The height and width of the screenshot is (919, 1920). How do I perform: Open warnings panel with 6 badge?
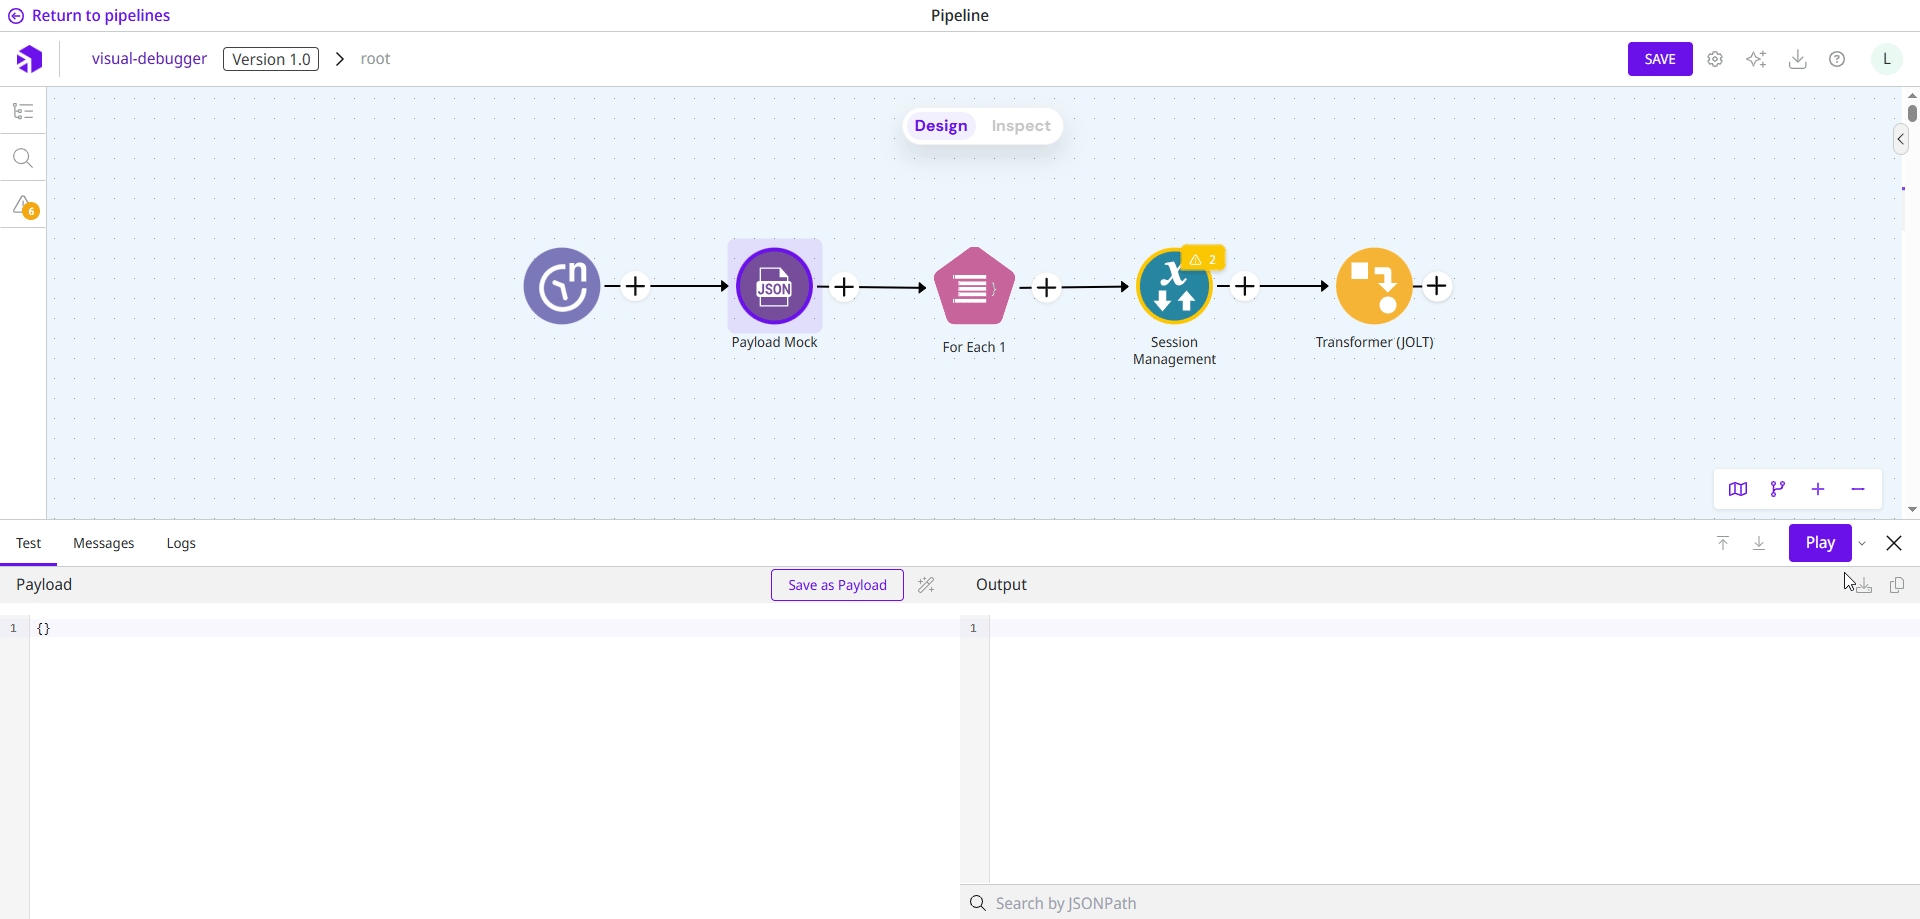24,206
